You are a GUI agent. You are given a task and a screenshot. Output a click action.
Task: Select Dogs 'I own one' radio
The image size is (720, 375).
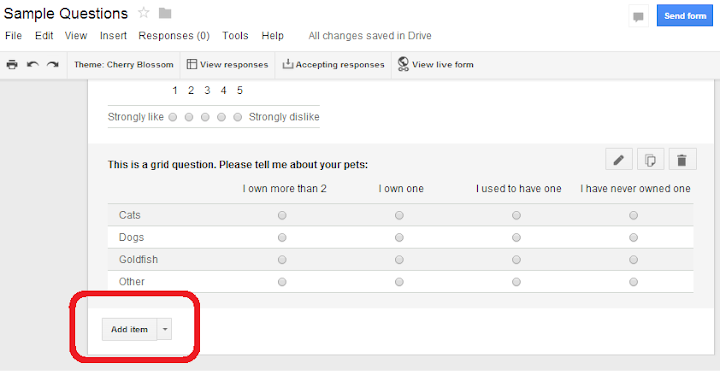[399, 237]
